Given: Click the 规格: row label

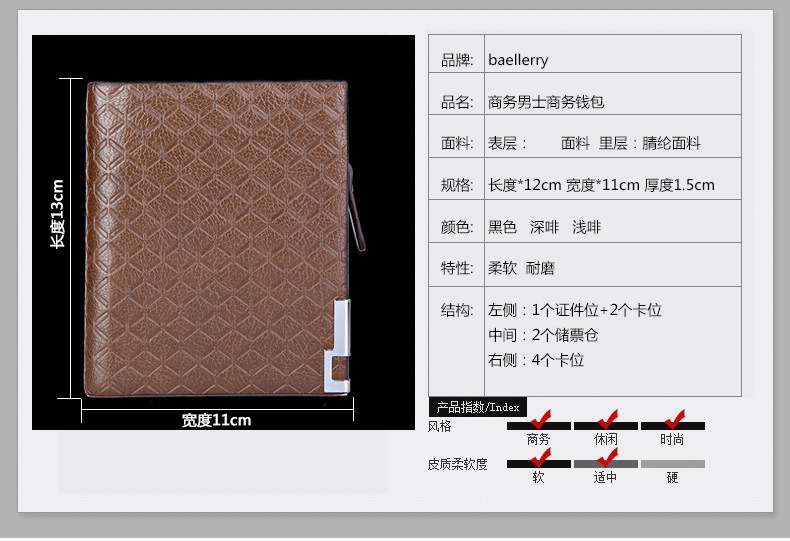Looking at the screenshot, I should (457, 185).
